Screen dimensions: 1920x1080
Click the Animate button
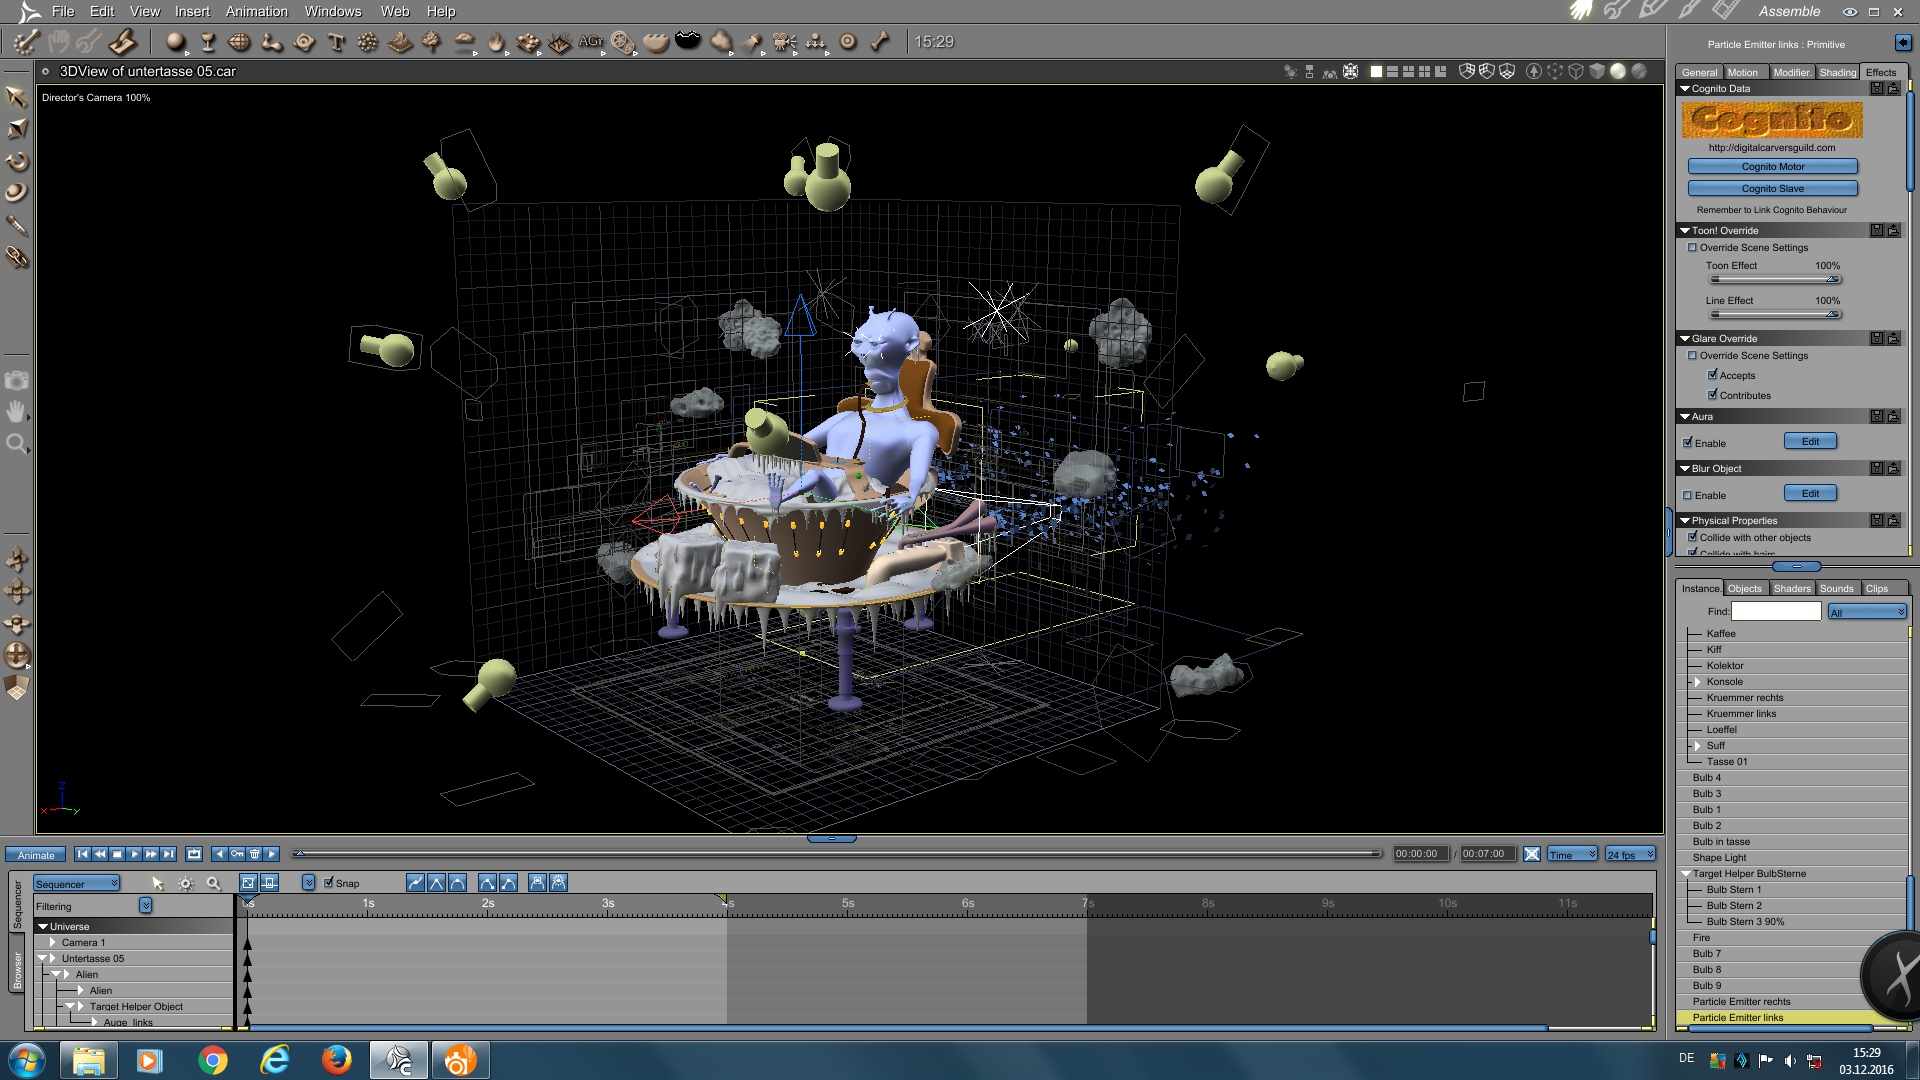(36, 855)
